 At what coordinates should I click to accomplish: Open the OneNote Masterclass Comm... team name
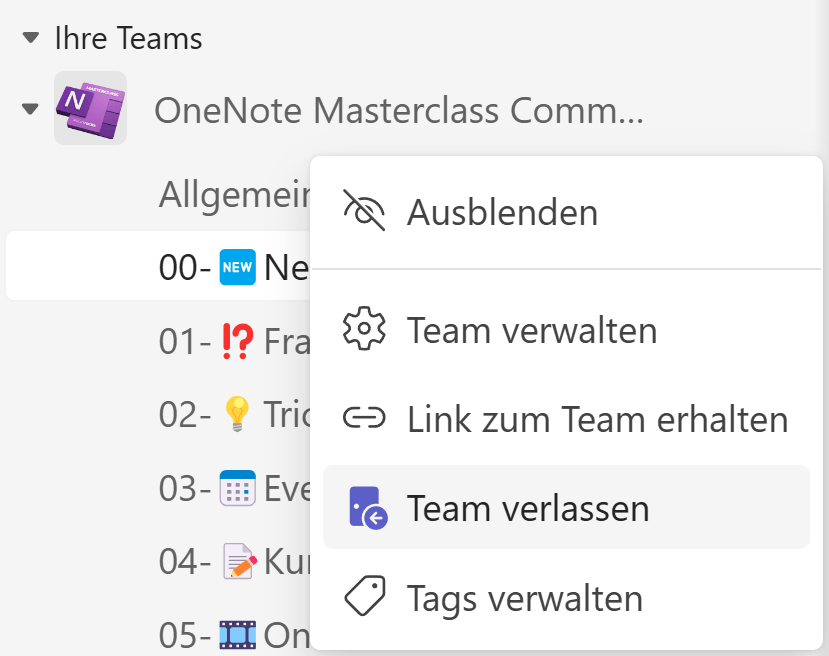[399, 110]
